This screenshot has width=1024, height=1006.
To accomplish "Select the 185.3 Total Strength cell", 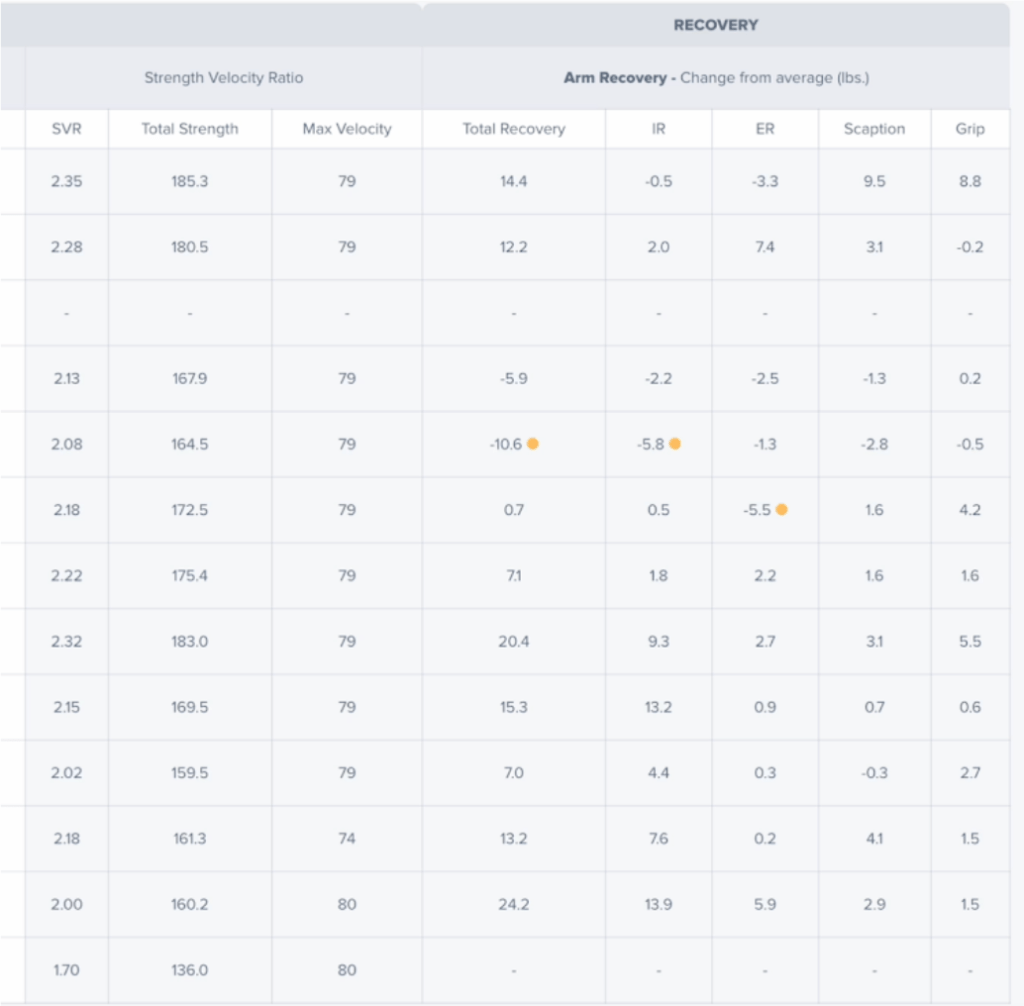I will click(190, 182).
